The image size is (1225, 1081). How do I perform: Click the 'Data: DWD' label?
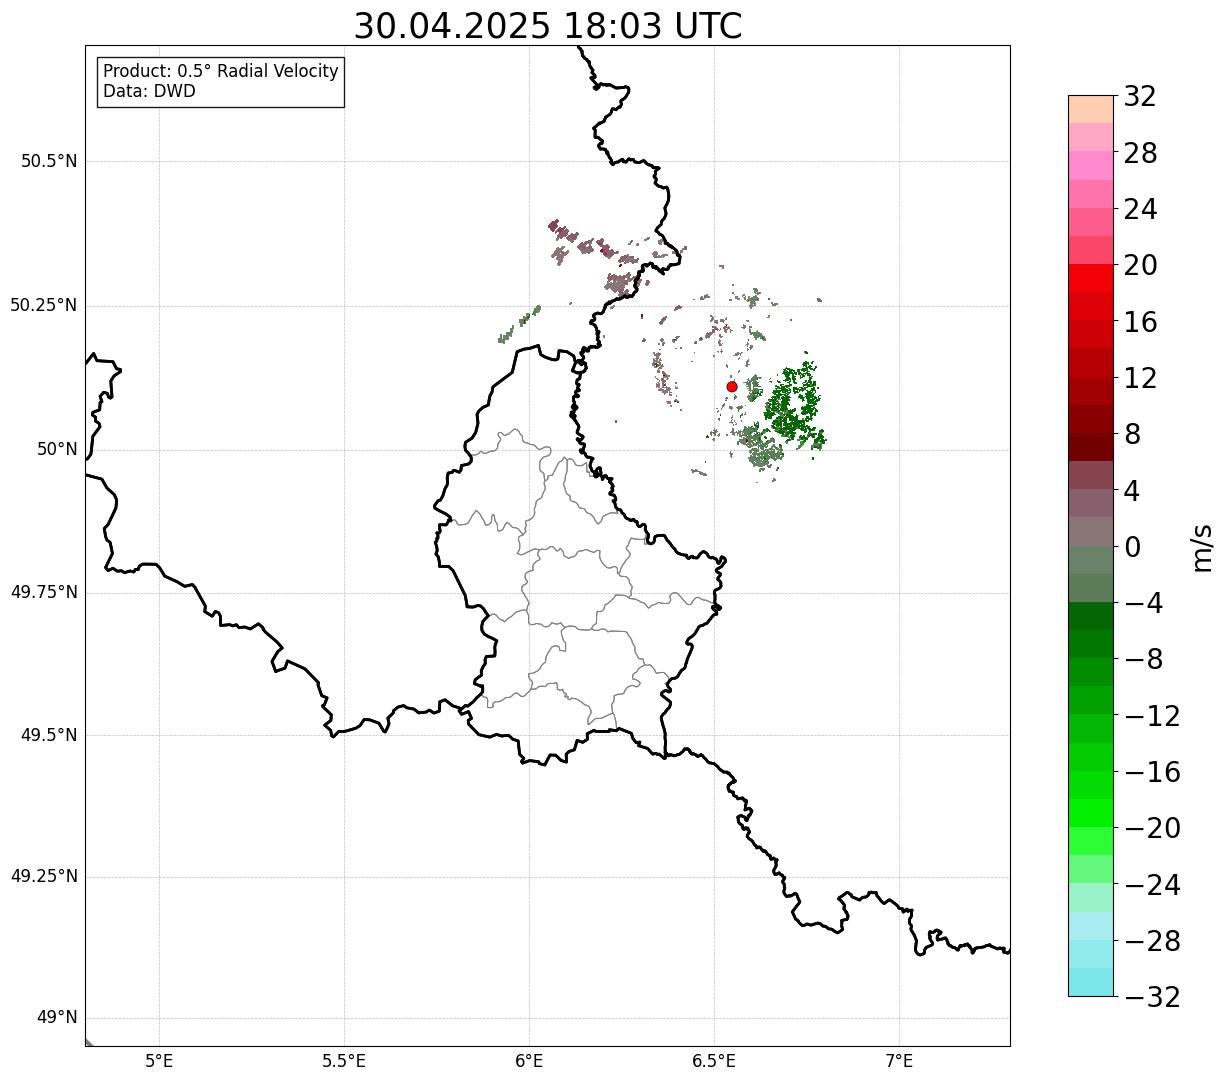150,92
